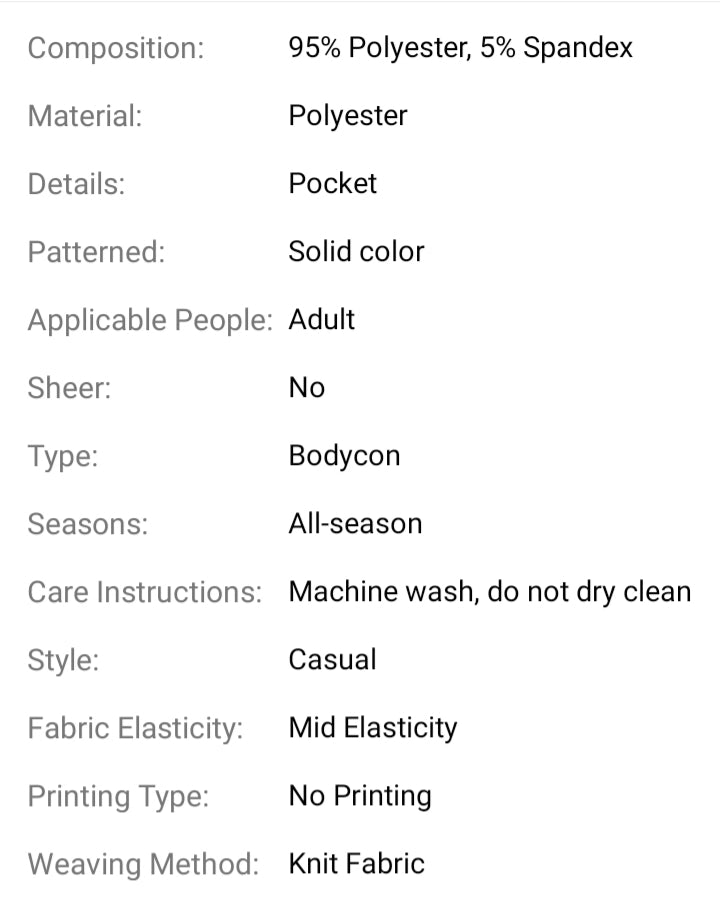Click the Polyester value next to Material

pos(348,116)
